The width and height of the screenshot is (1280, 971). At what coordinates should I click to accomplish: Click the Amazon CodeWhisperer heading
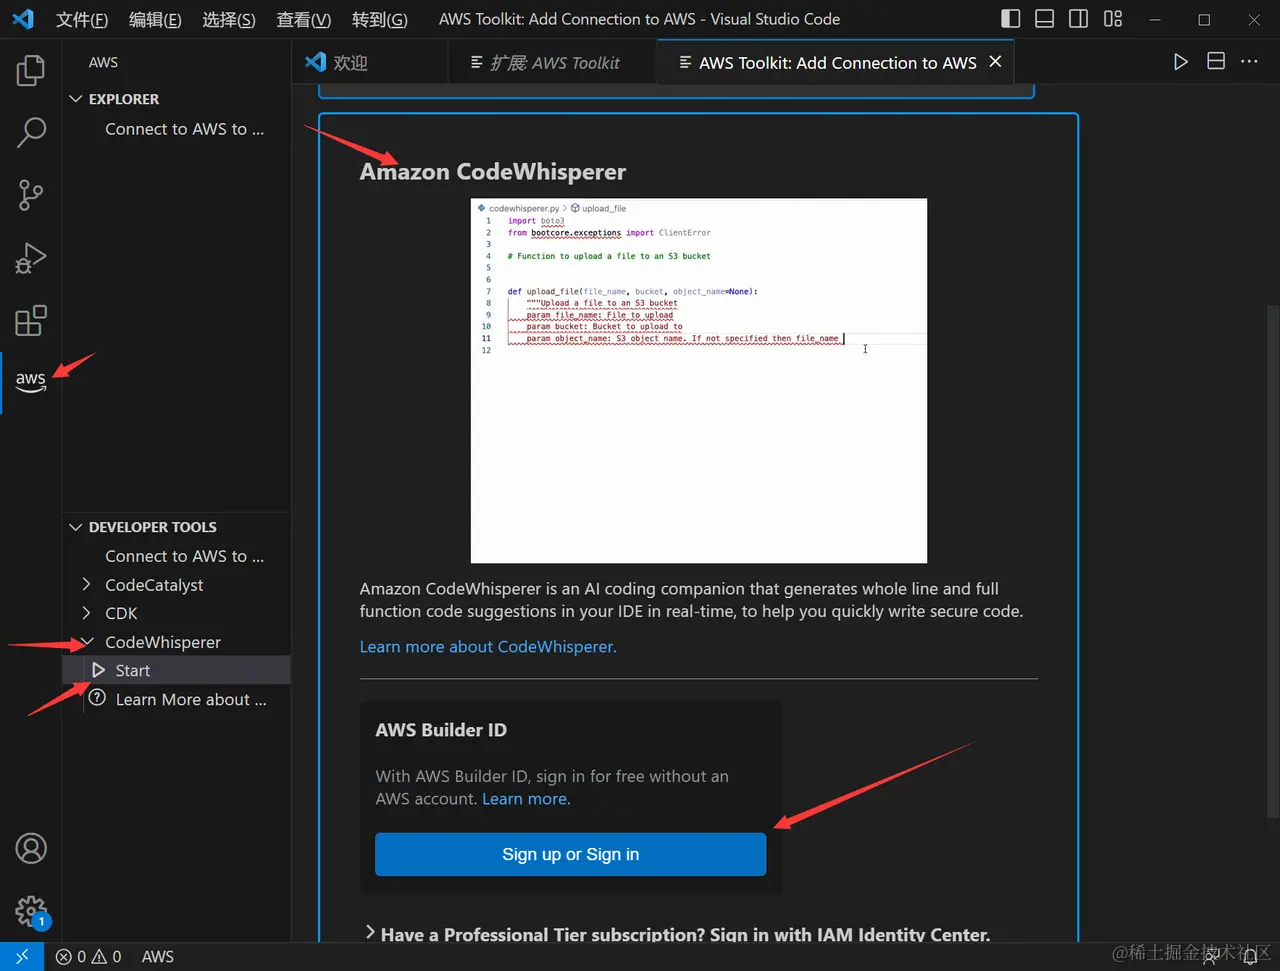click(x=493, y=172)
